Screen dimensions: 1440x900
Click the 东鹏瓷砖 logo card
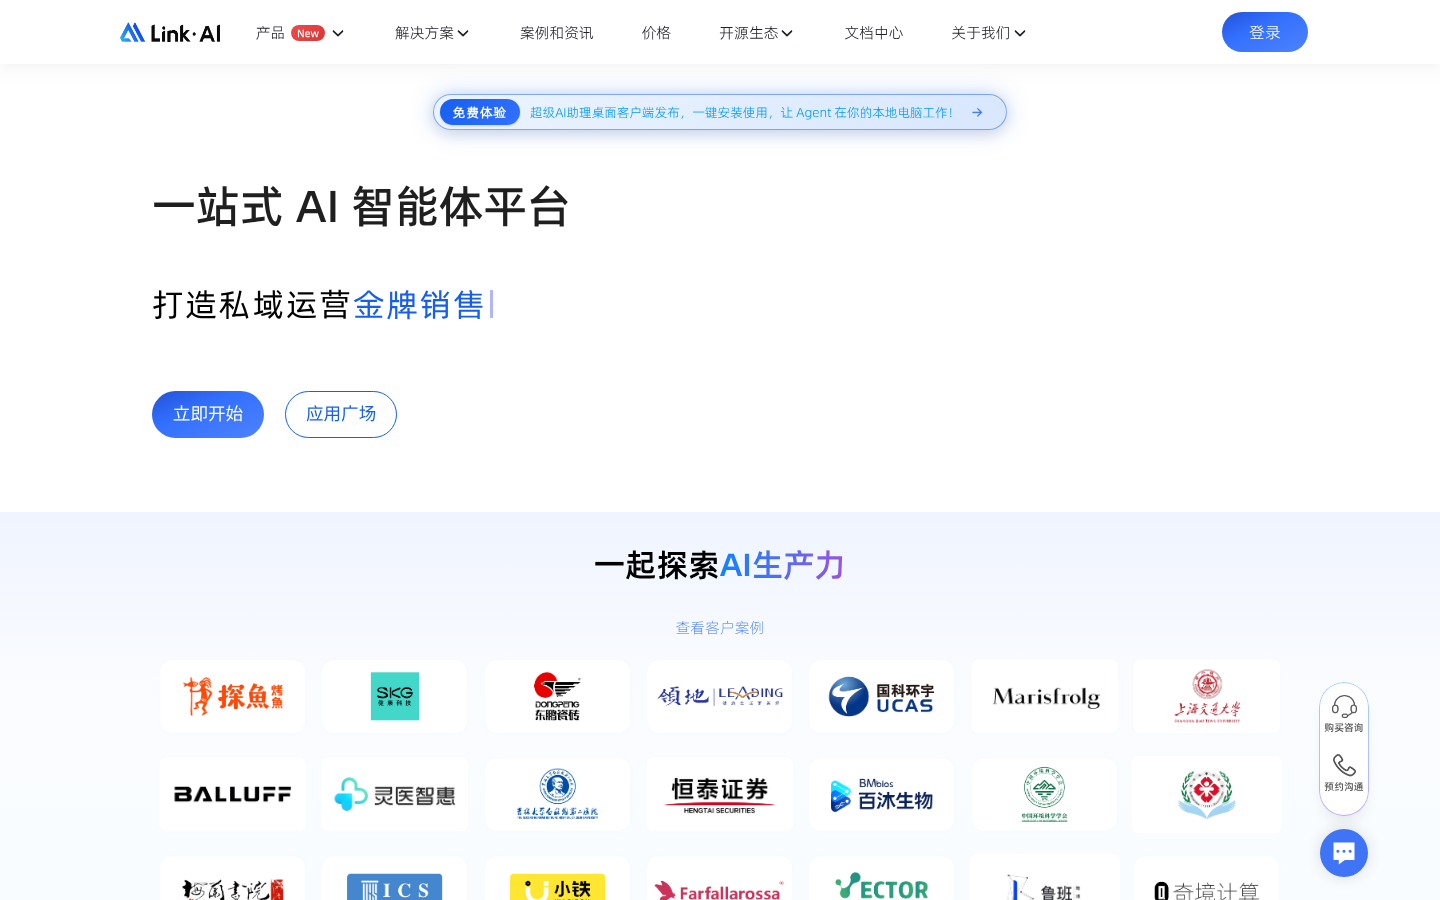(557, 696)
